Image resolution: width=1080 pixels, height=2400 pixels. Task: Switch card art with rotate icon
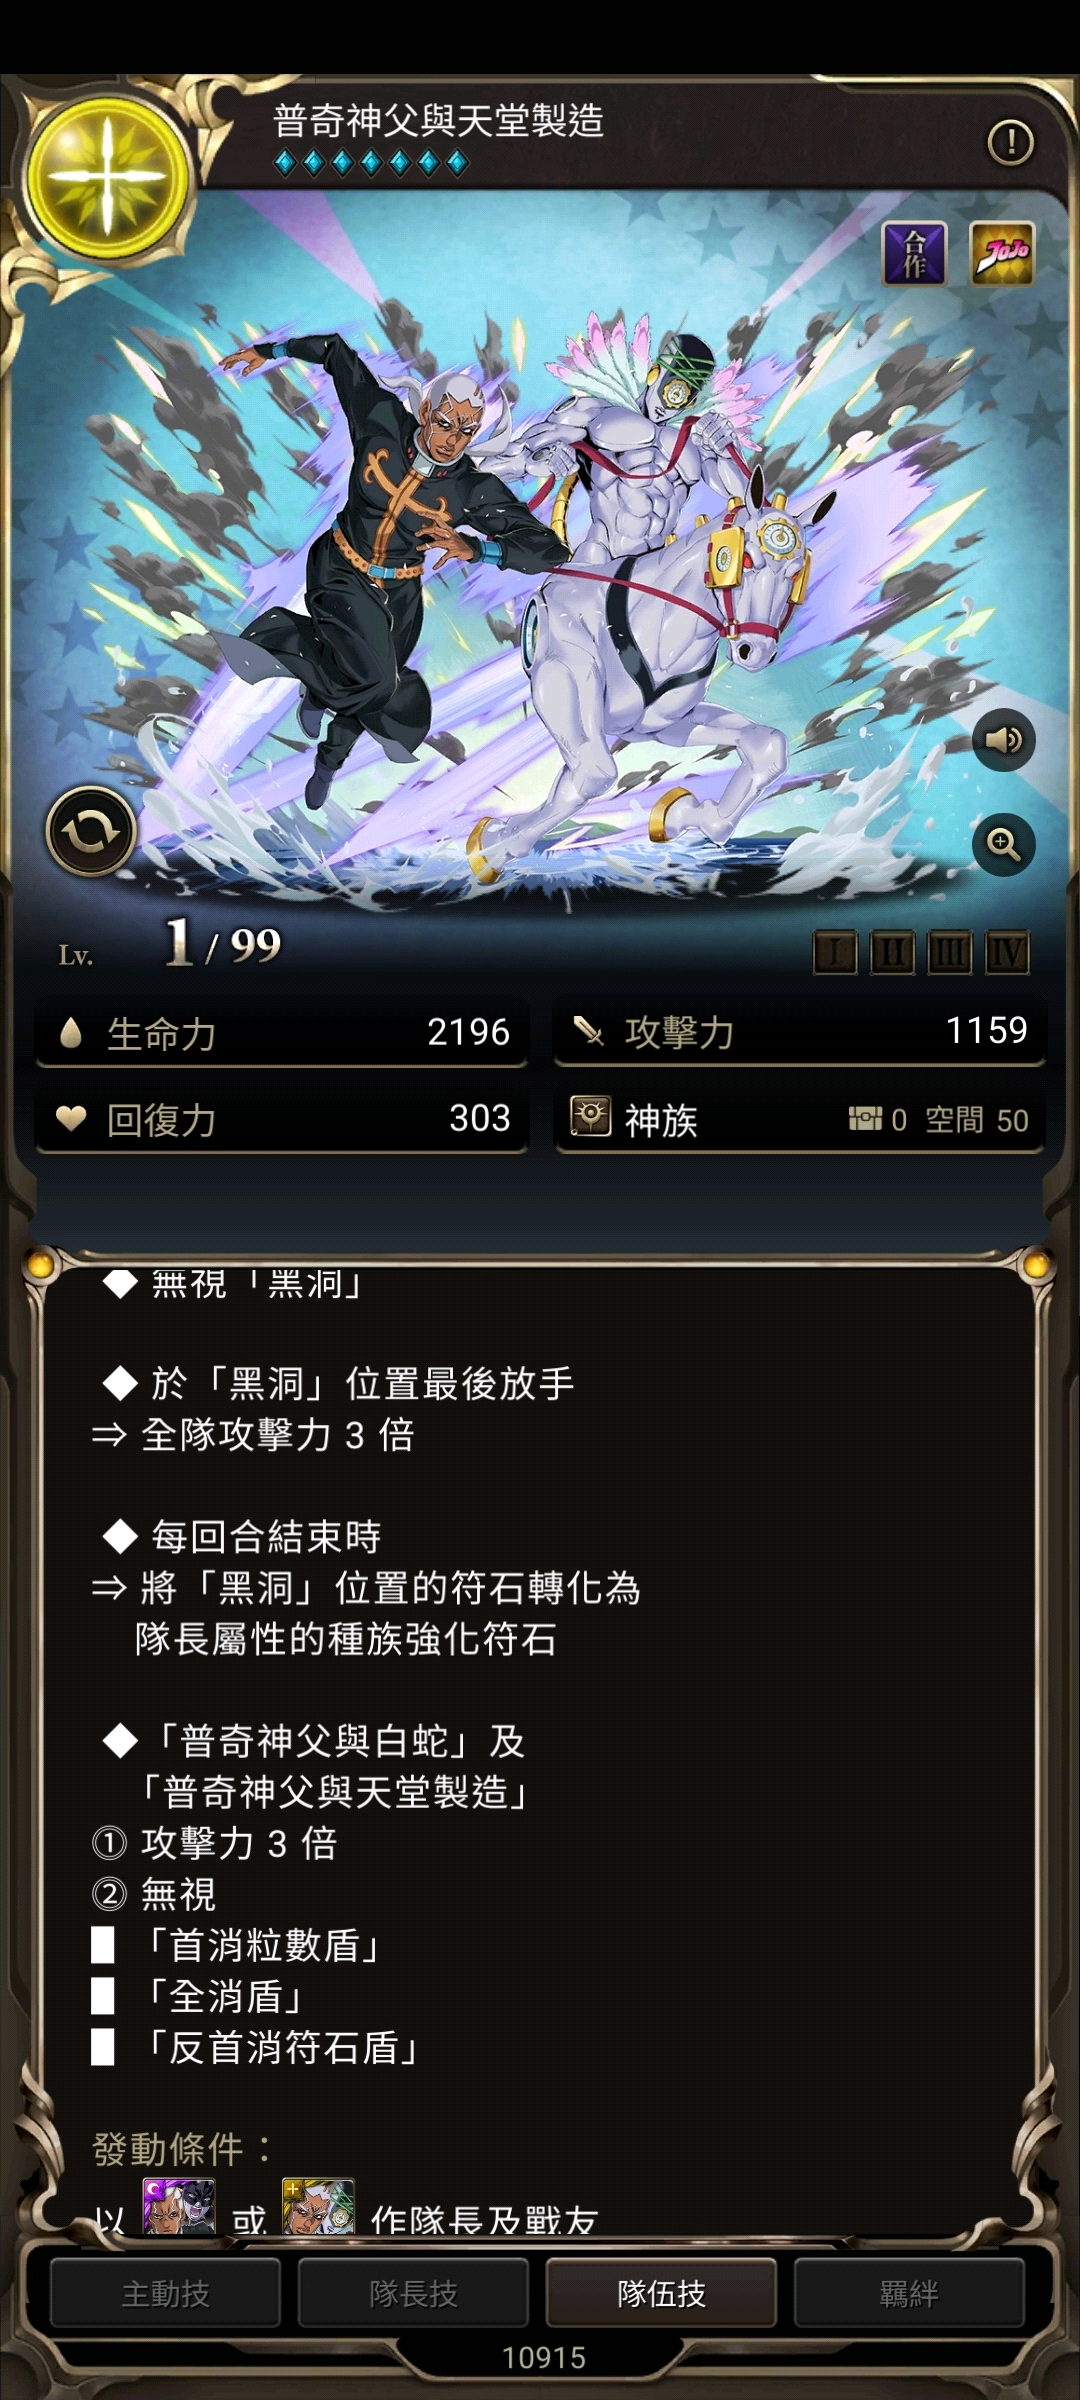[x=91, y=831]
